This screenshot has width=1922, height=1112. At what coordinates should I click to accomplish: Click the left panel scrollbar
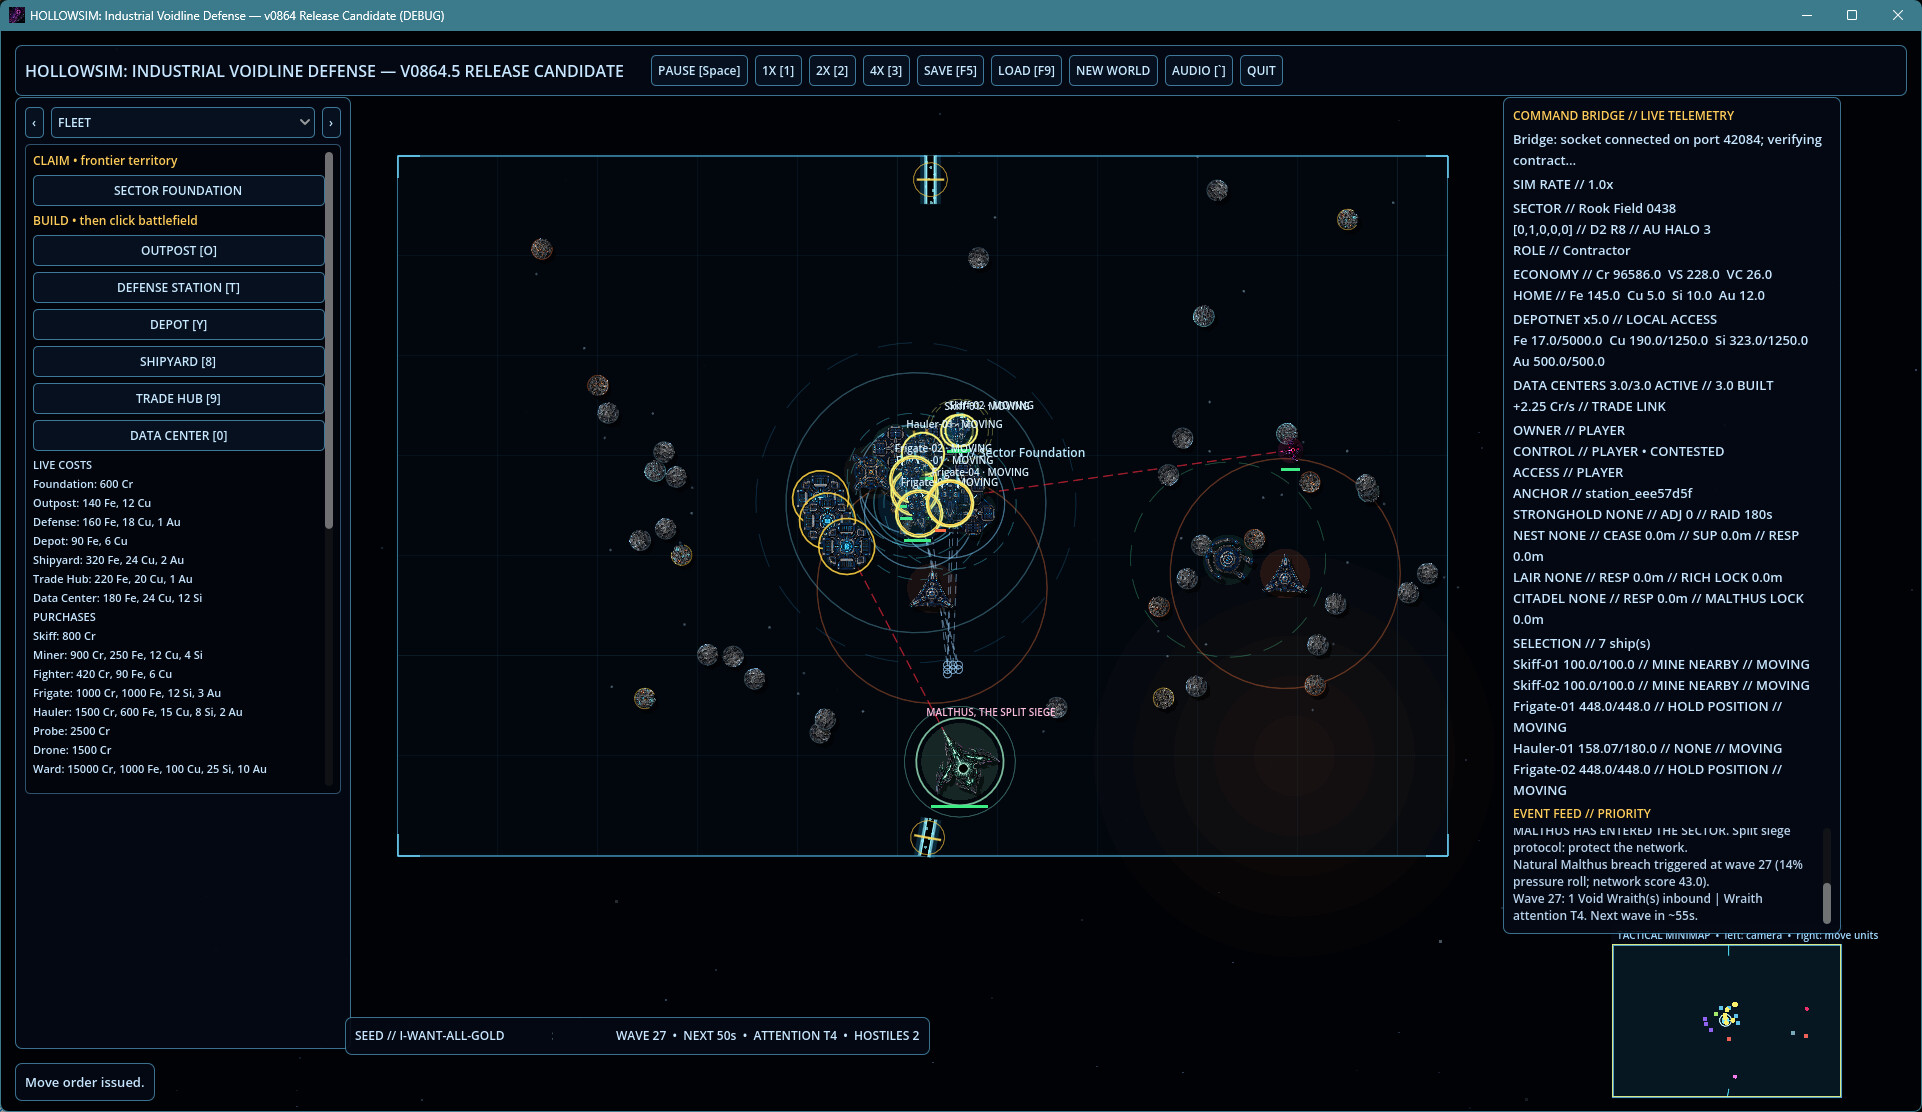(329, 340)
